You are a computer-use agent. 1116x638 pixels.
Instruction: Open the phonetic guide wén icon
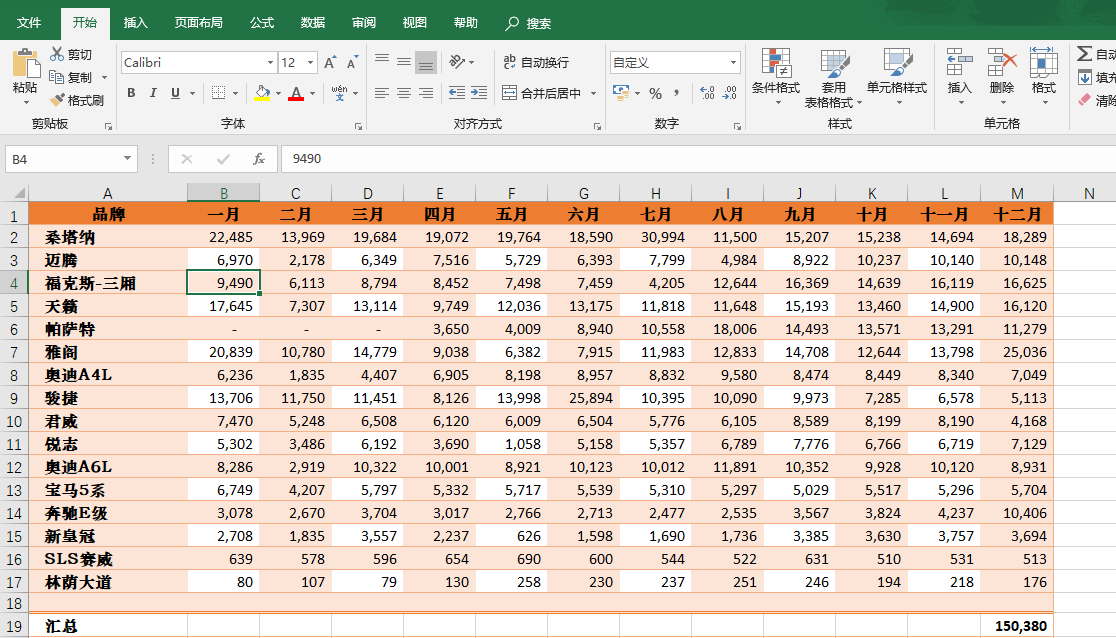[339, 93]
